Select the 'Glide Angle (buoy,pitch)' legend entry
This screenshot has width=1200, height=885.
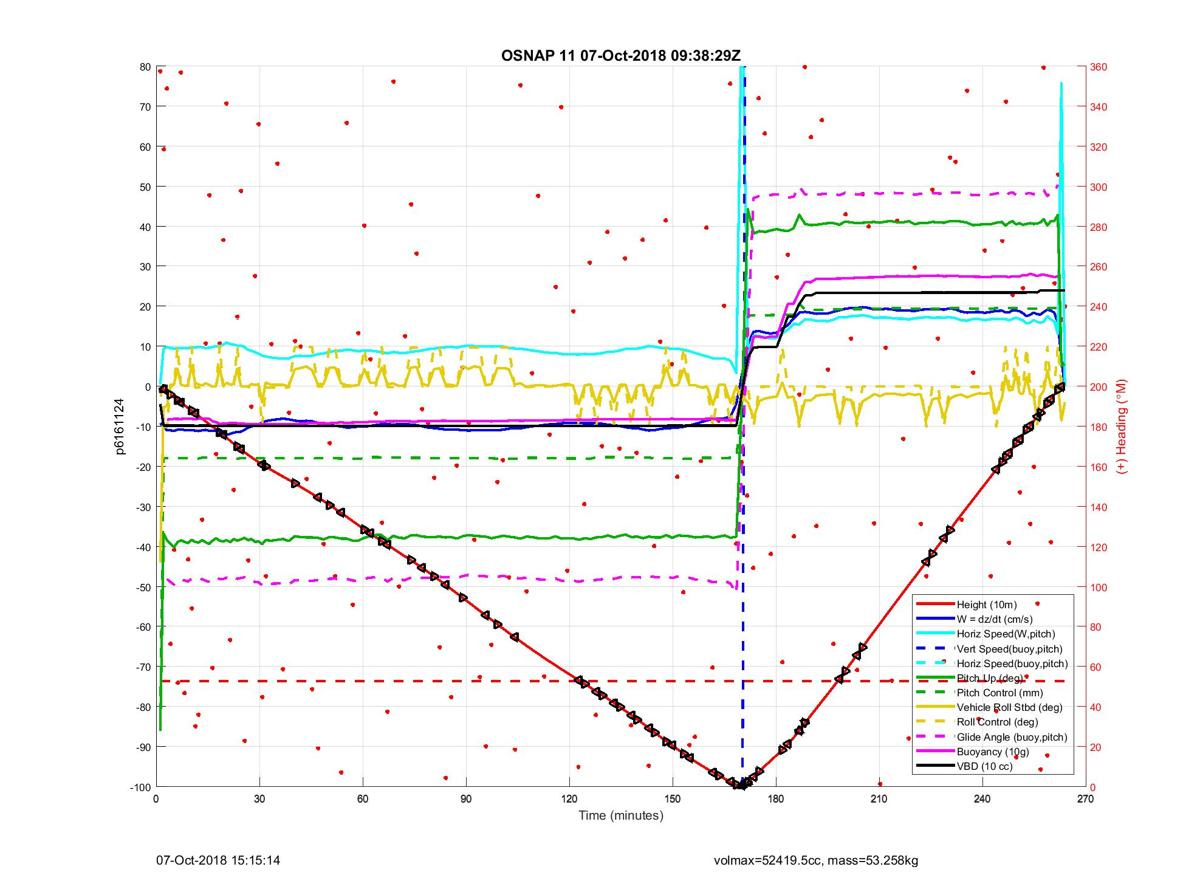[1013, 738]
